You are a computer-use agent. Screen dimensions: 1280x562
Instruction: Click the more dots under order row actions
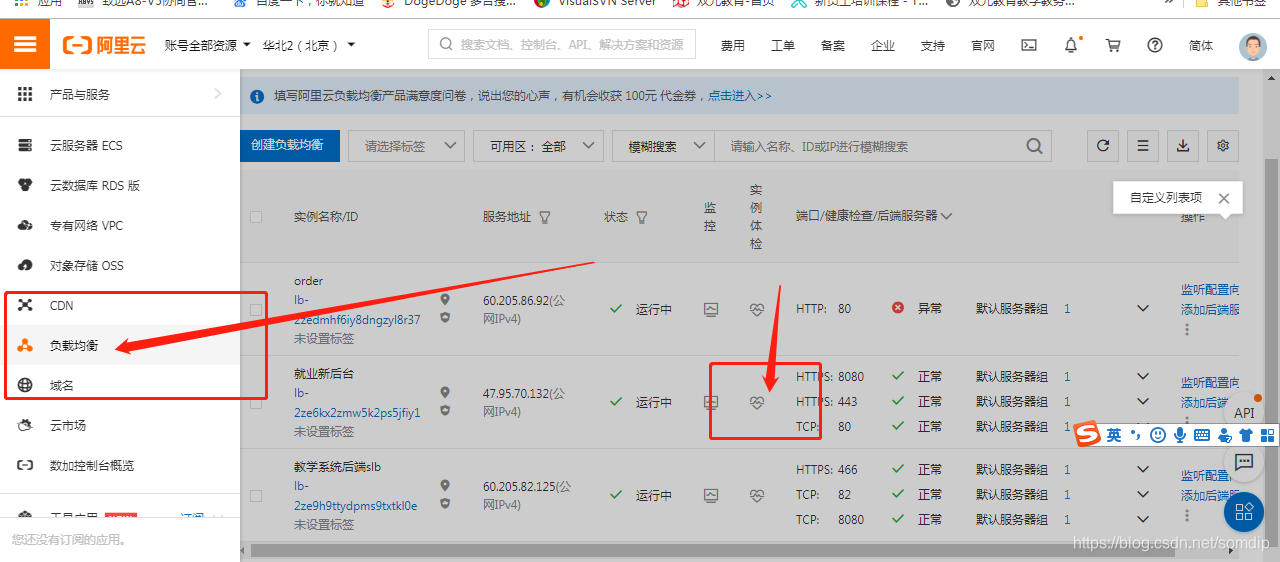[x=1187, y=329]
